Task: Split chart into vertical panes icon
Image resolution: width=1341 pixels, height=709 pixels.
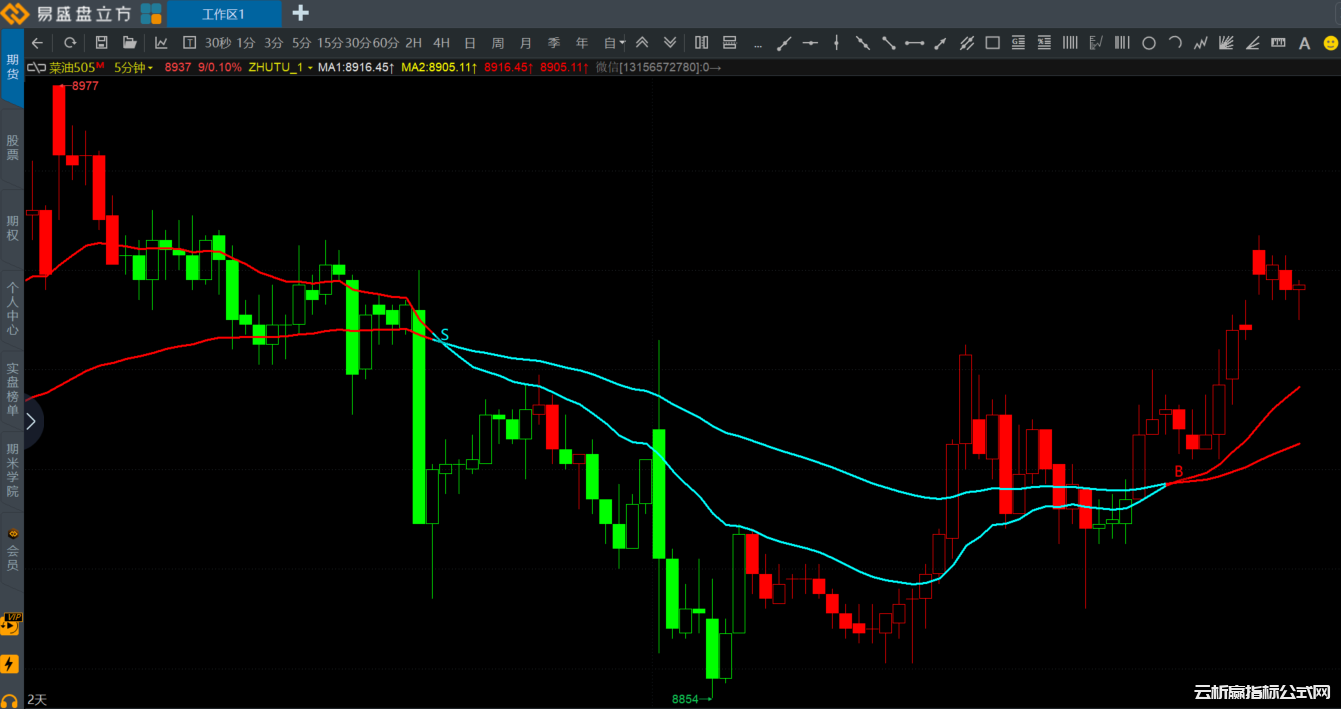Action: 701,43
